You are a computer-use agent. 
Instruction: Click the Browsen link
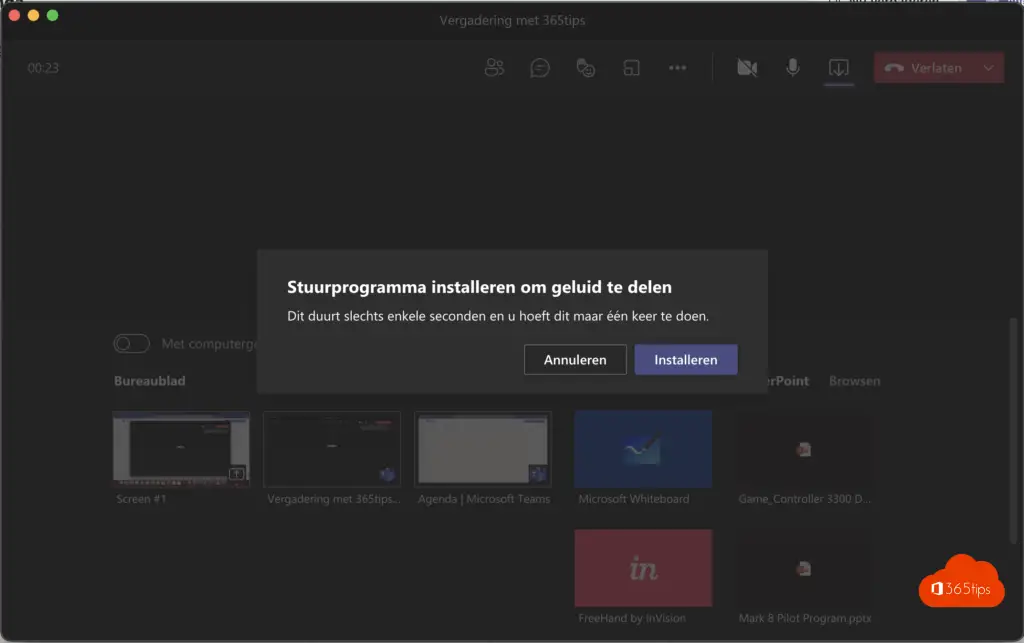pos(854,381)
